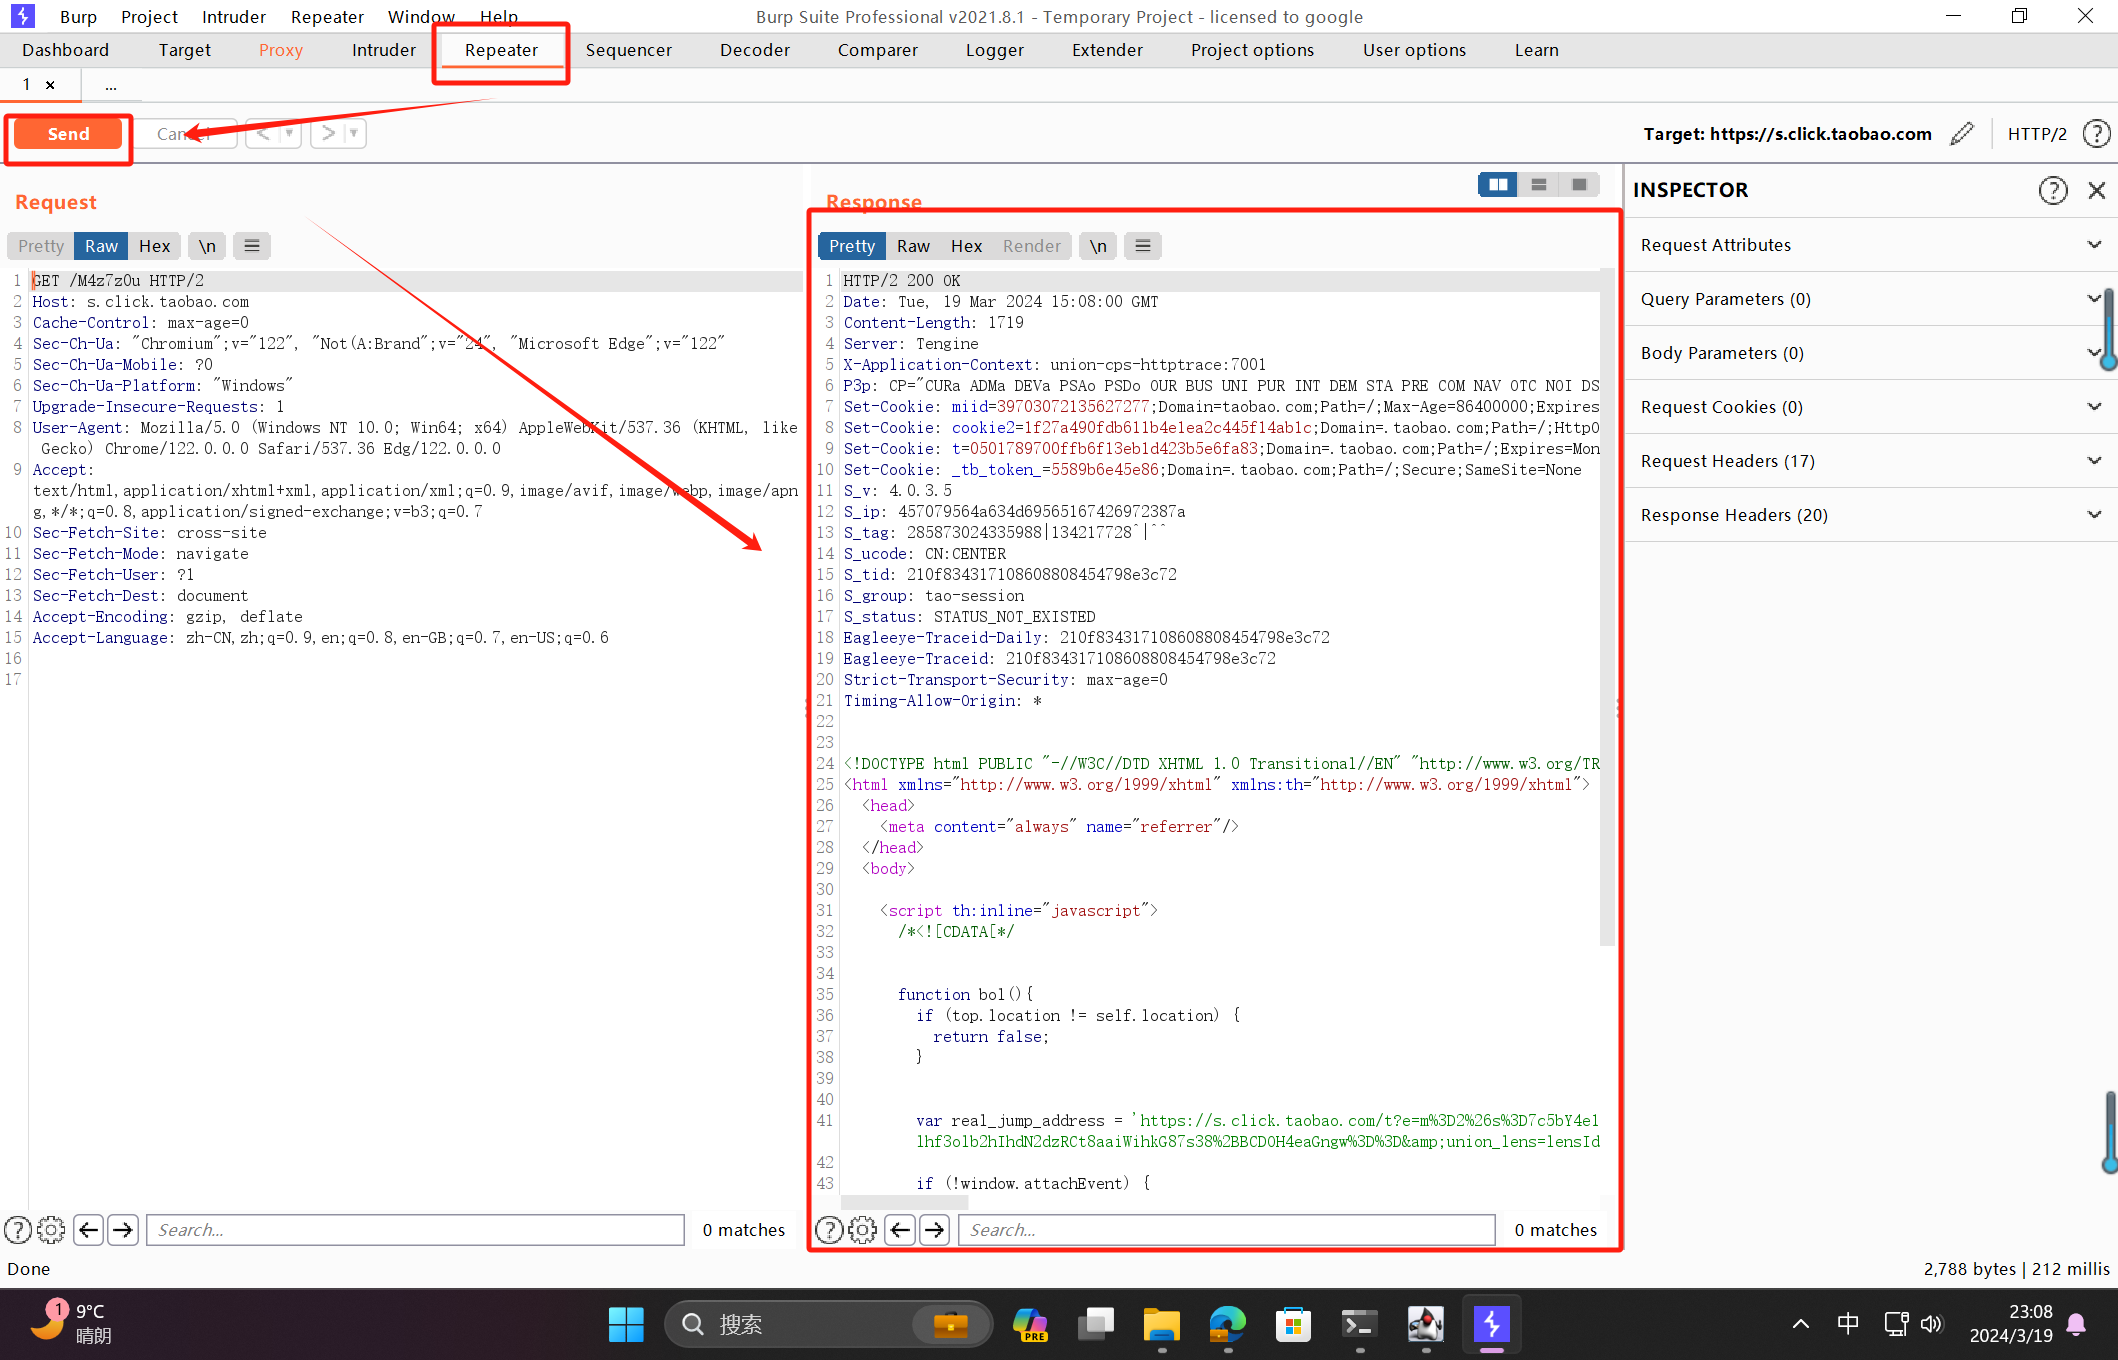Click the edit target pencil icon
Viewport: 2118px width, 1360px height.
pos(1962,133)
